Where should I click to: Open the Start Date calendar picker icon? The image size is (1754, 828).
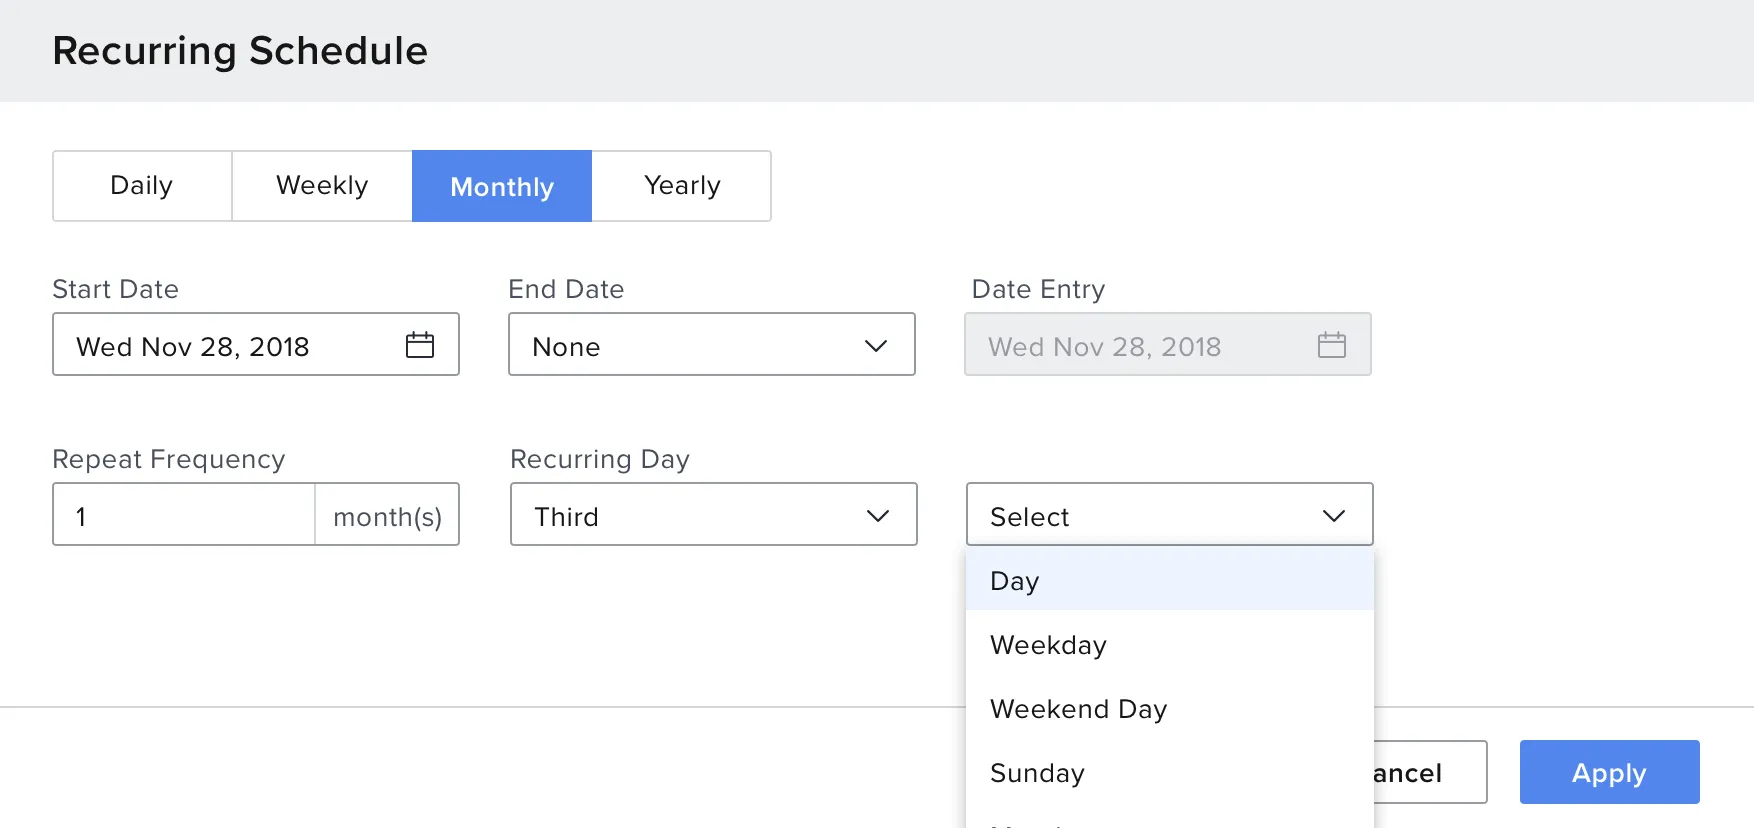click(420, 345)
